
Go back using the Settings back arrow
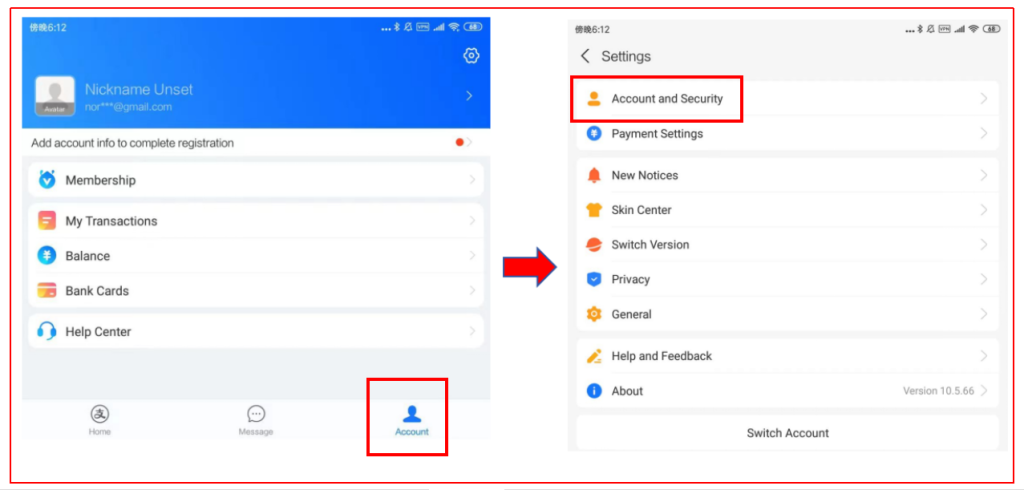click(x=585, y=56)
